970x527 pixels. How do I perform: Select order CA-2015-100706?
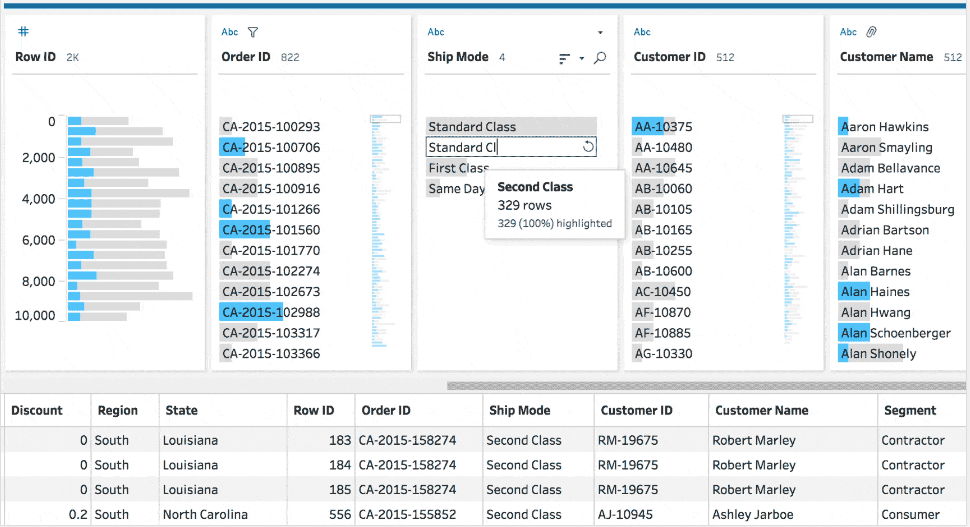(x=271, y=147)
